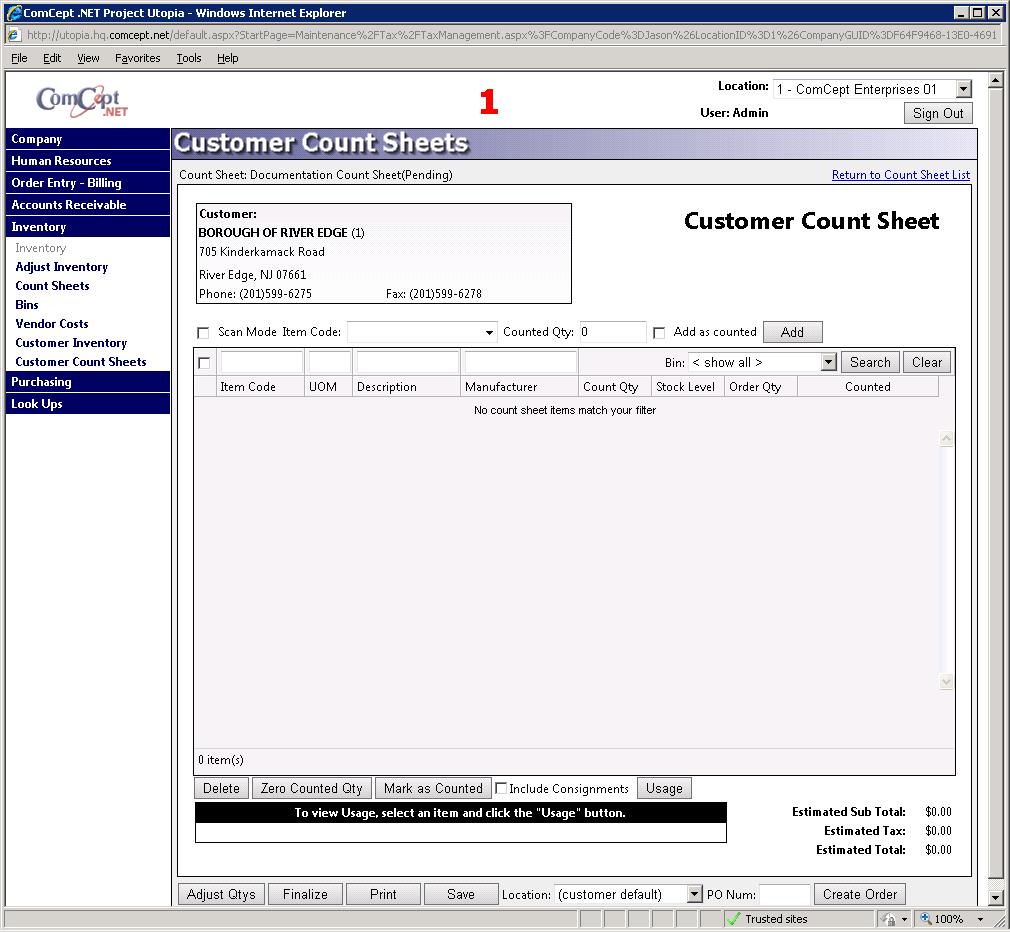Select Vendor Costs in the sidebar
Screen dimensions: 1010x932
(x=52, y=324)
